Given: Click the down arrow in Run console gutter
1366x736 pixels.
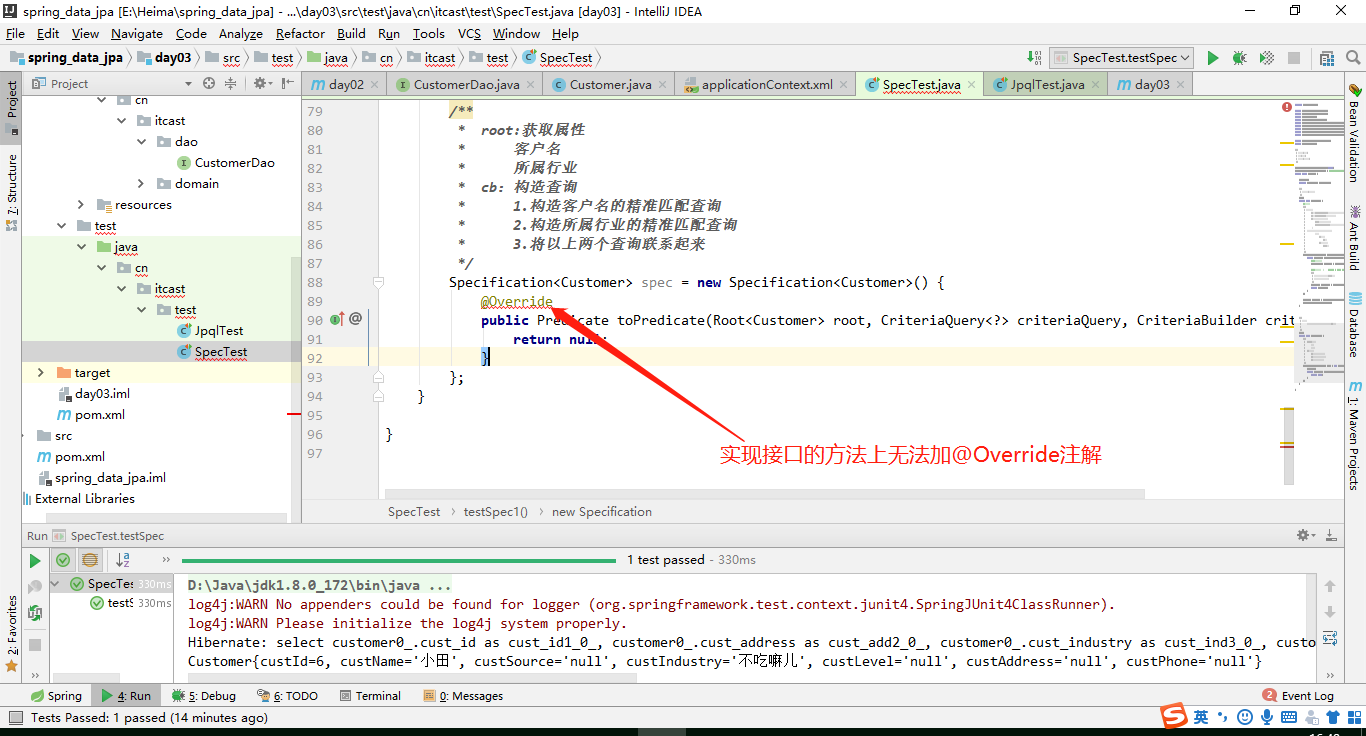Looking at the screenshot, I should (1330, 612).
